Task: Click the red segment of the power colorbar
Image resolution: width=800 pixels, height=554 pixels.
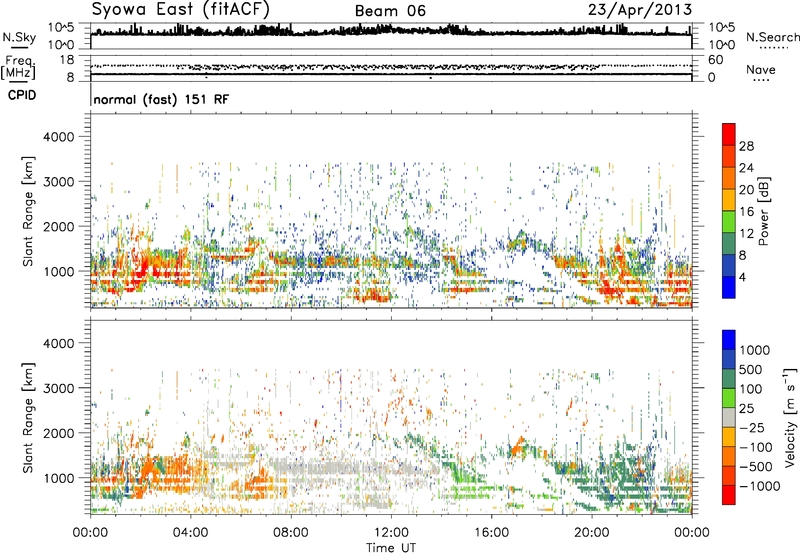Action: [x=729, y=134]
